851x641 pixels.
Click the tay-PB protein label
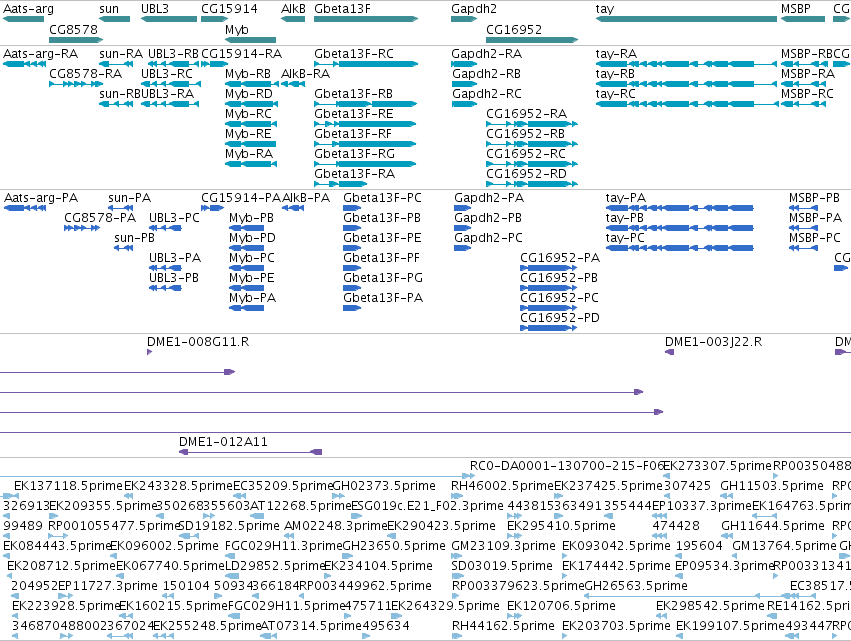[x=625, y=218]
